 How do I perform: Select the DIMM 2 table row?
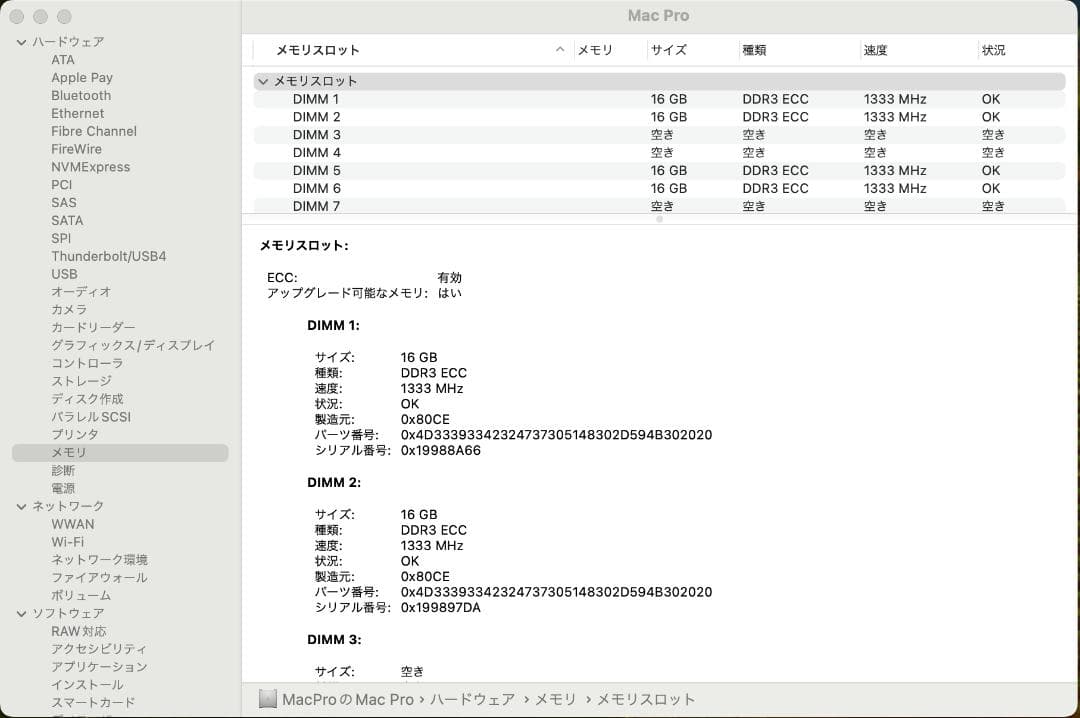659,117
